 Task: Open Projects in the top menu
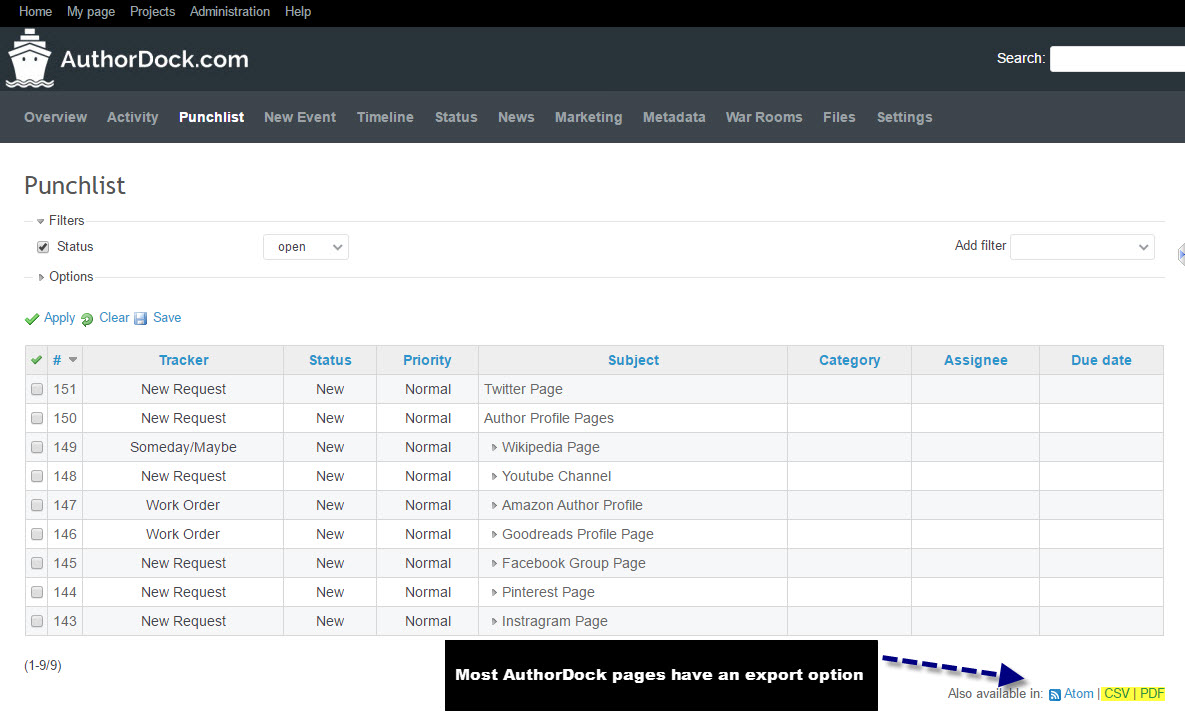153,11
